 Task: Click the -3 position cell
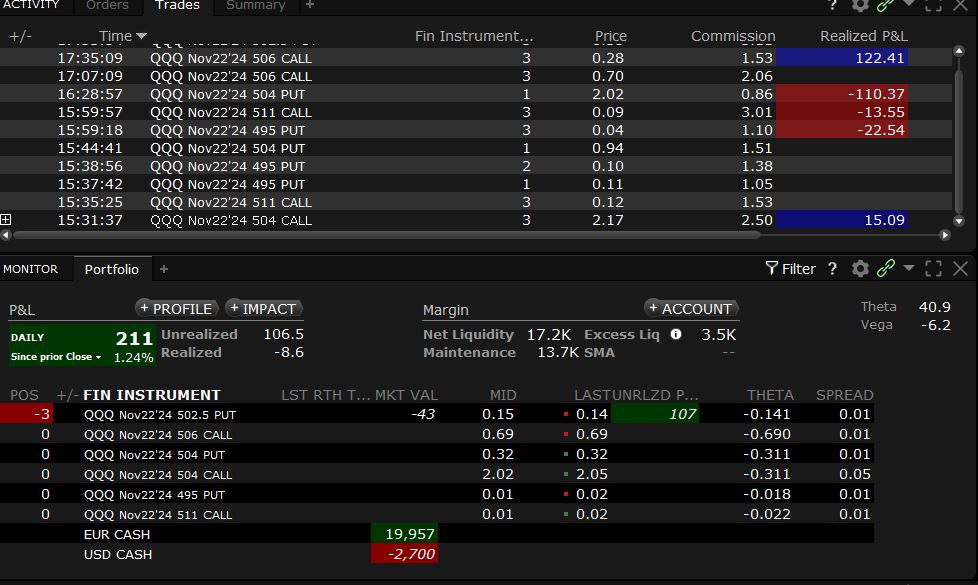27,414
